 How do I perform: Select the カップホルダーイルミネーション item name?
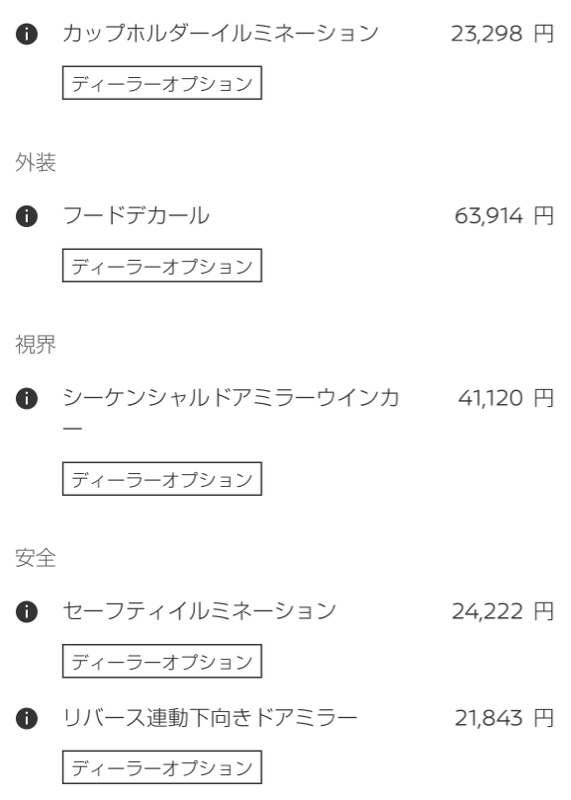(220, 34)
